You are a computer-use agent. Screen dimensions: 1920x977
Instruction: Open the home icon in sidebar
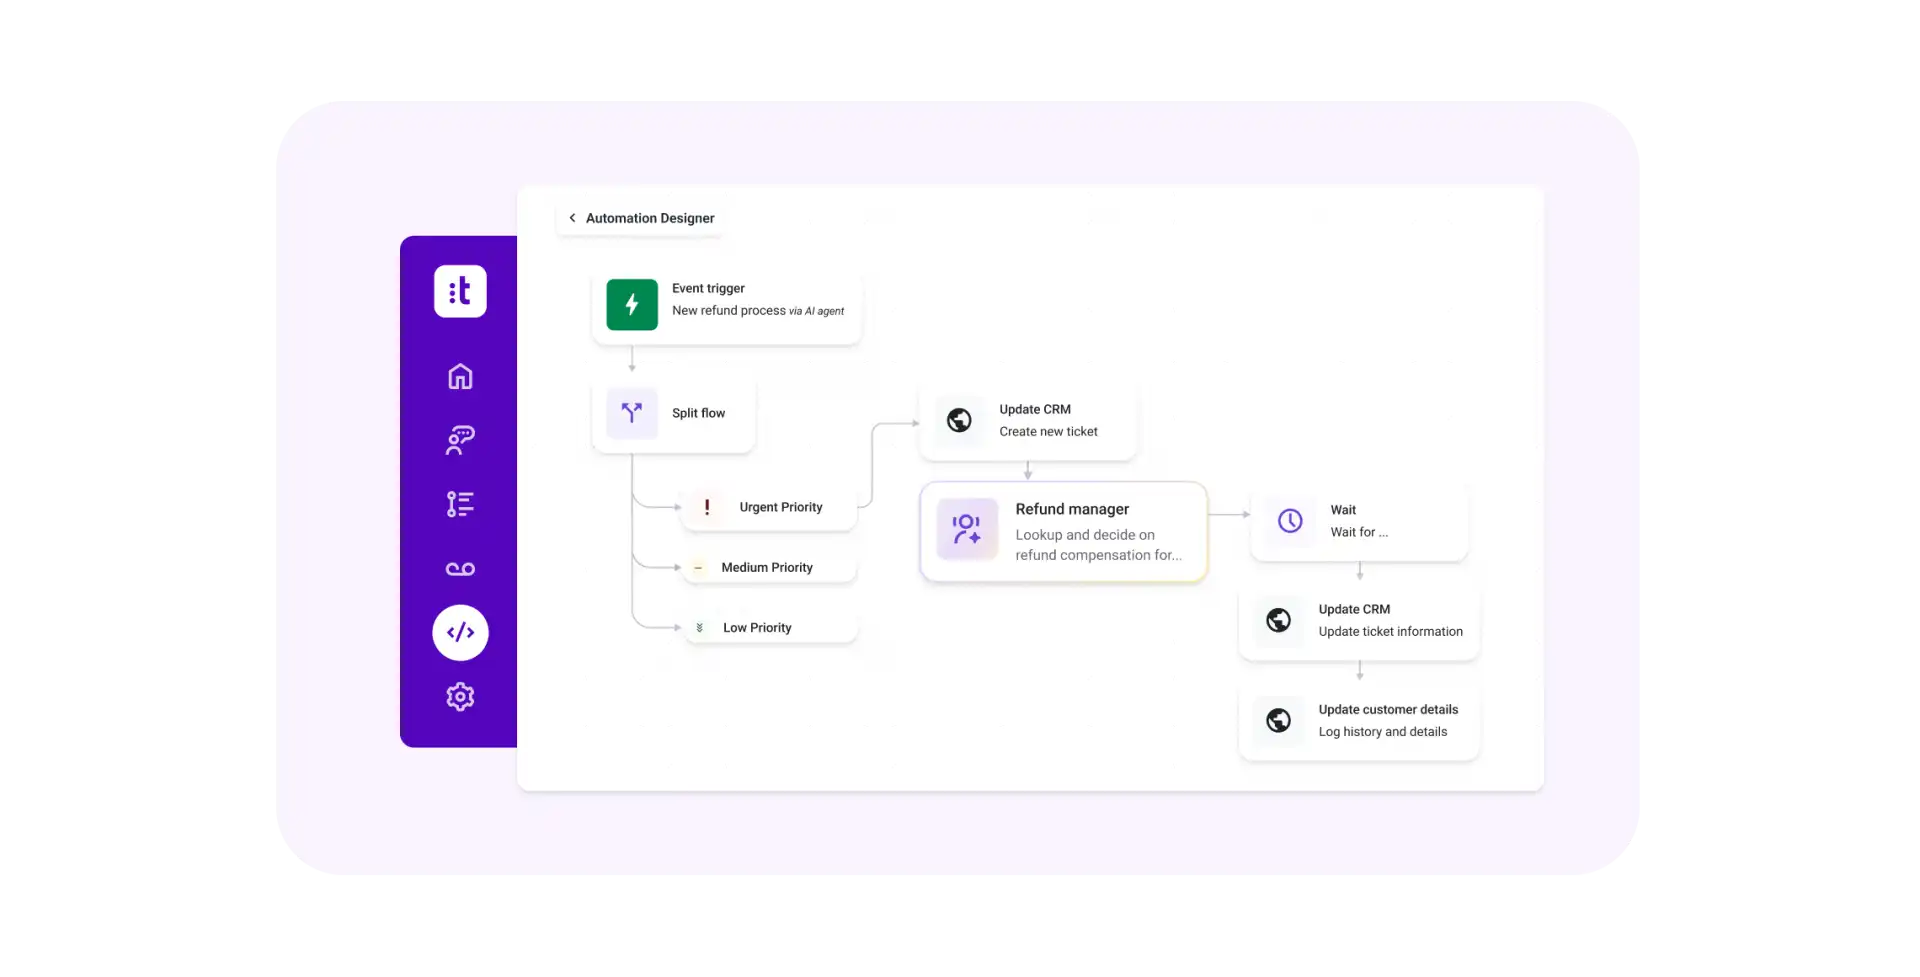(x=460, y=376)
